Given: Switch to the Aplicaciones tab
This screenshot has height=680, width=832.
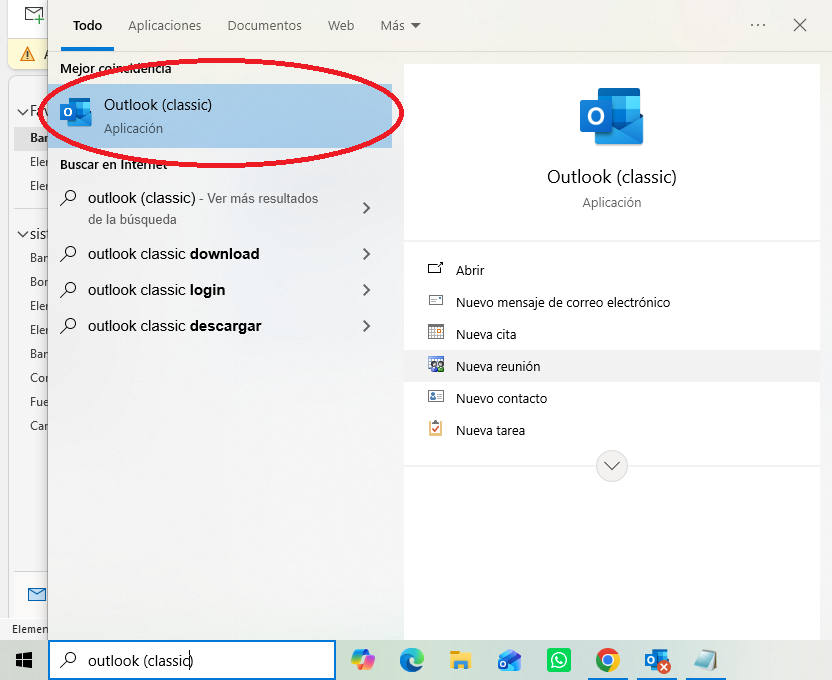Looking at the screenshot, I should [164, 25].
